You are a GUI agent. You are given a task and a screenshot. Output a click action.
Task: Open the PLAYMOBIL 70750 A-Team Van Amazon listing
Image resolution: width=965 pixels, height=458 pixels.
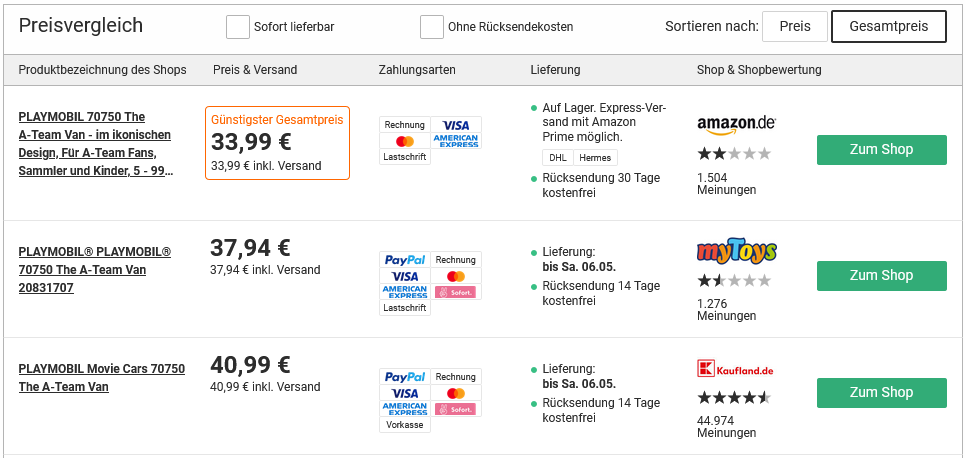pyautogui.click(x=96, y=144)
